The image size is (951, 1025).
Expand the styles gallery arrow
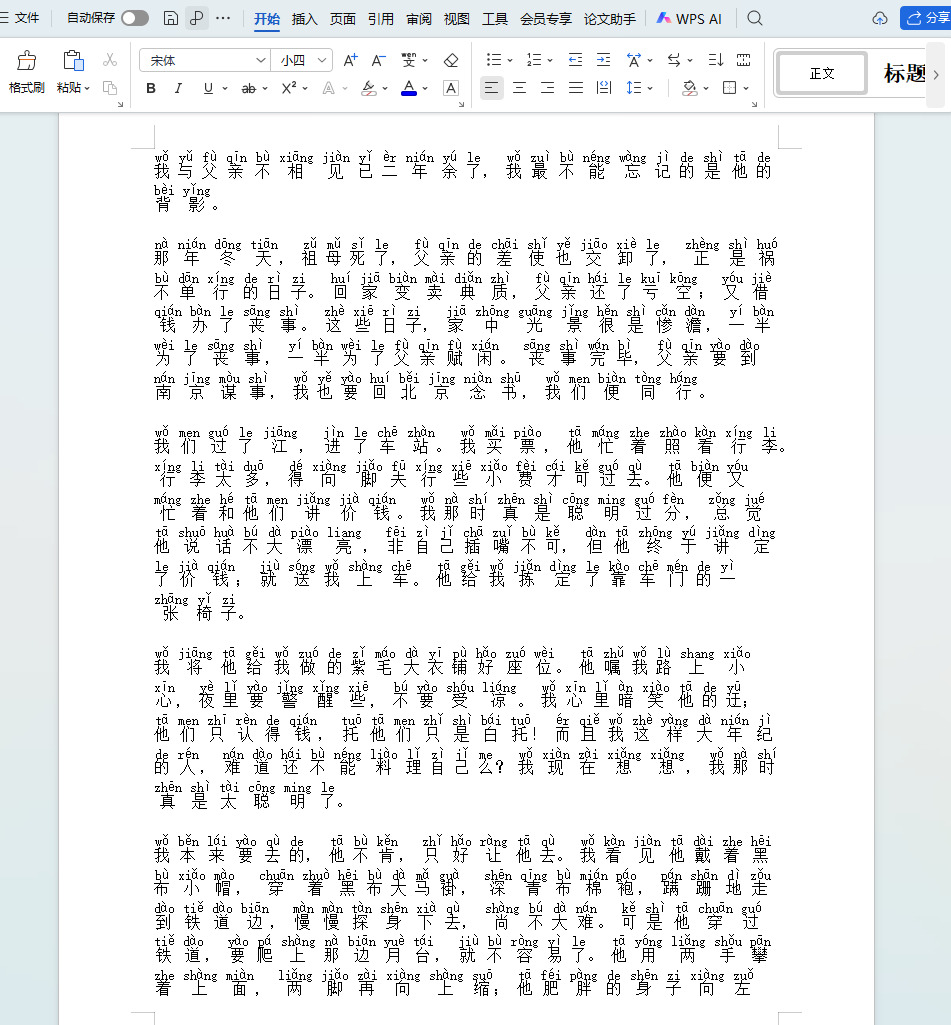936,74
